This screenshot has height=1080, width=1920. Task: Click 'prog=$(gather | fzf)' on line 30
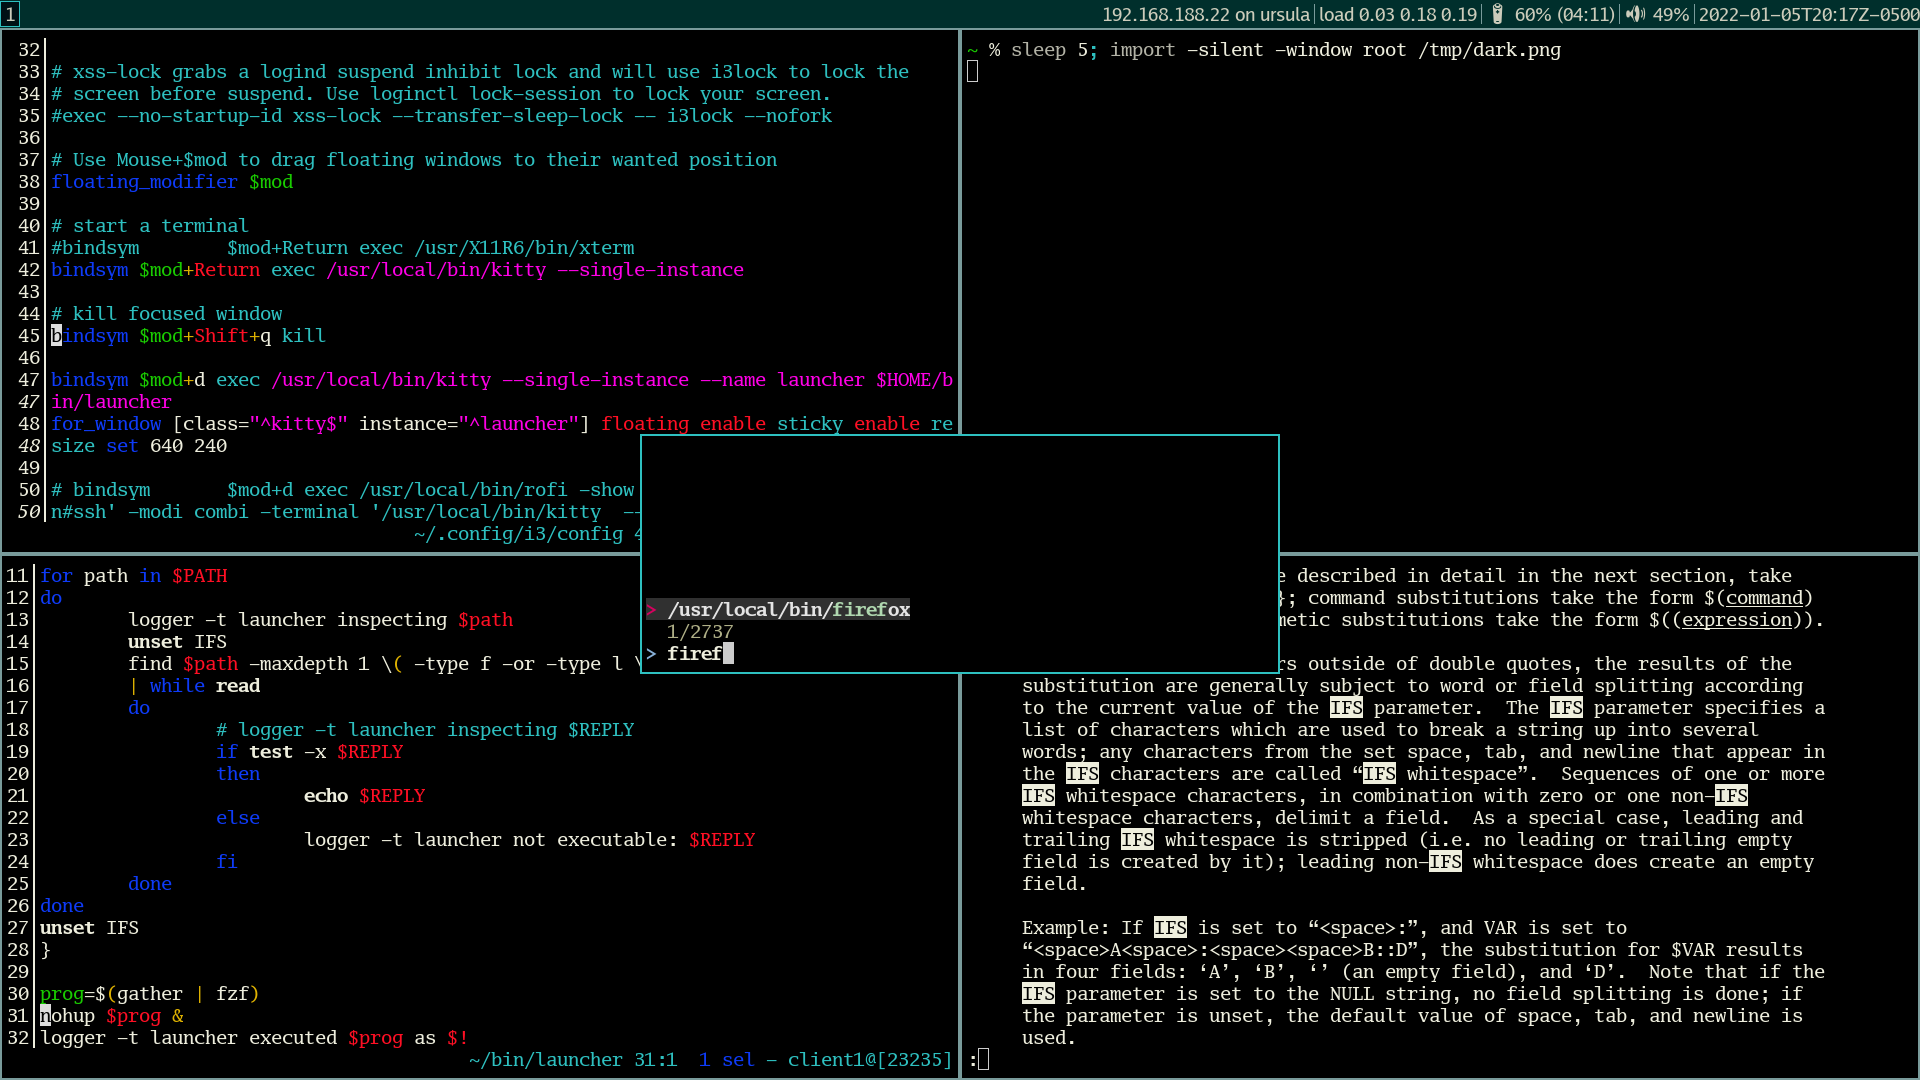150,994
